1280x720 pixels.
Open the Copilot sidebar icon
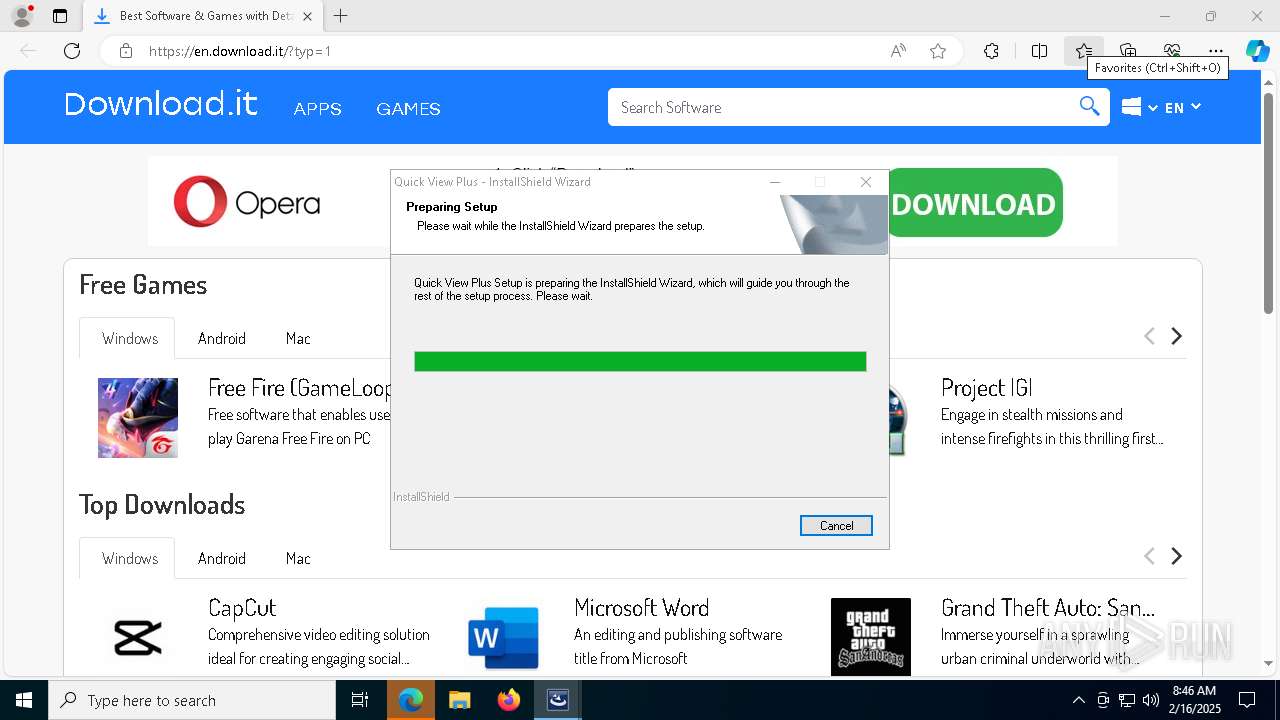coord(1257,51)
